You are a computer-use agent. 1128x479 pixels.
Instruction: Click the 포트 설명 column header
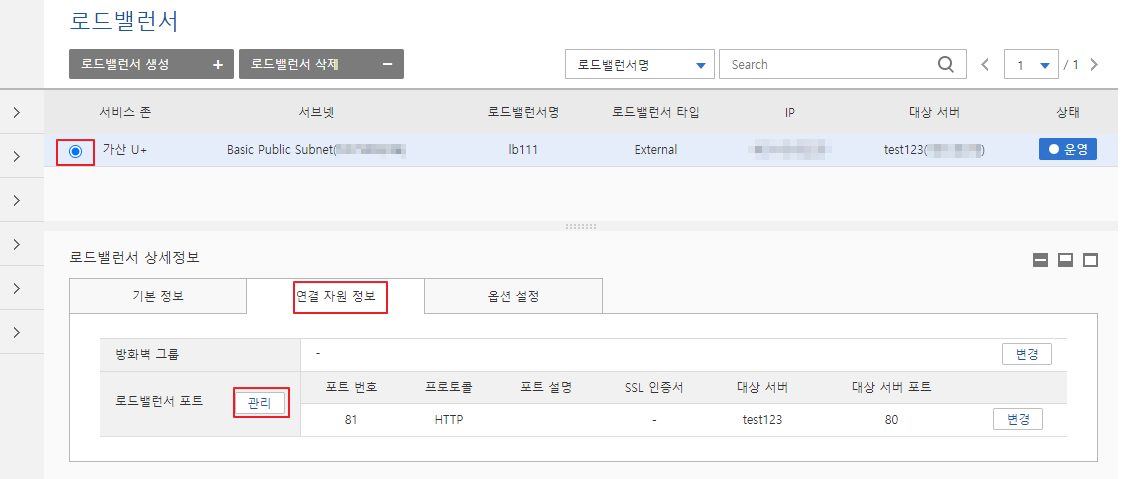(545, 387)
